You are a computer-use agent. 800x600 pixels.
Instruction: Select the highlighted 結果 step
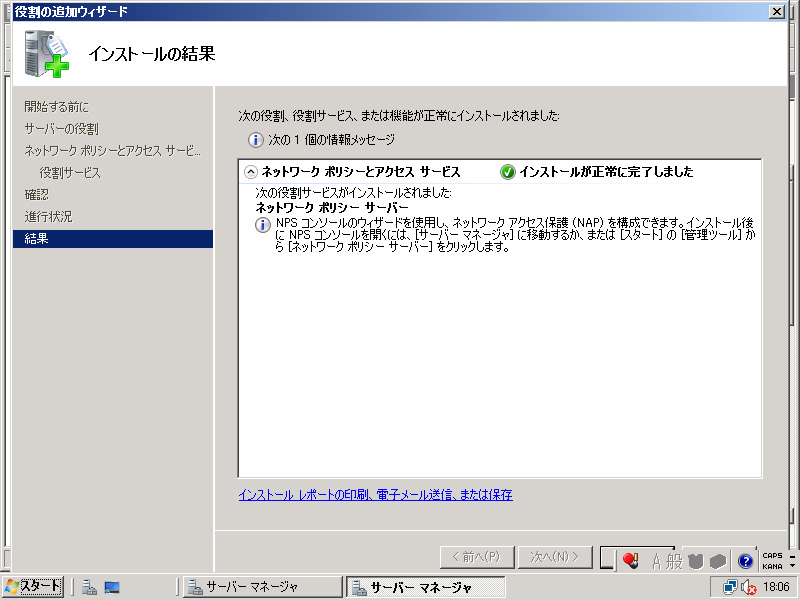point(36,239)
